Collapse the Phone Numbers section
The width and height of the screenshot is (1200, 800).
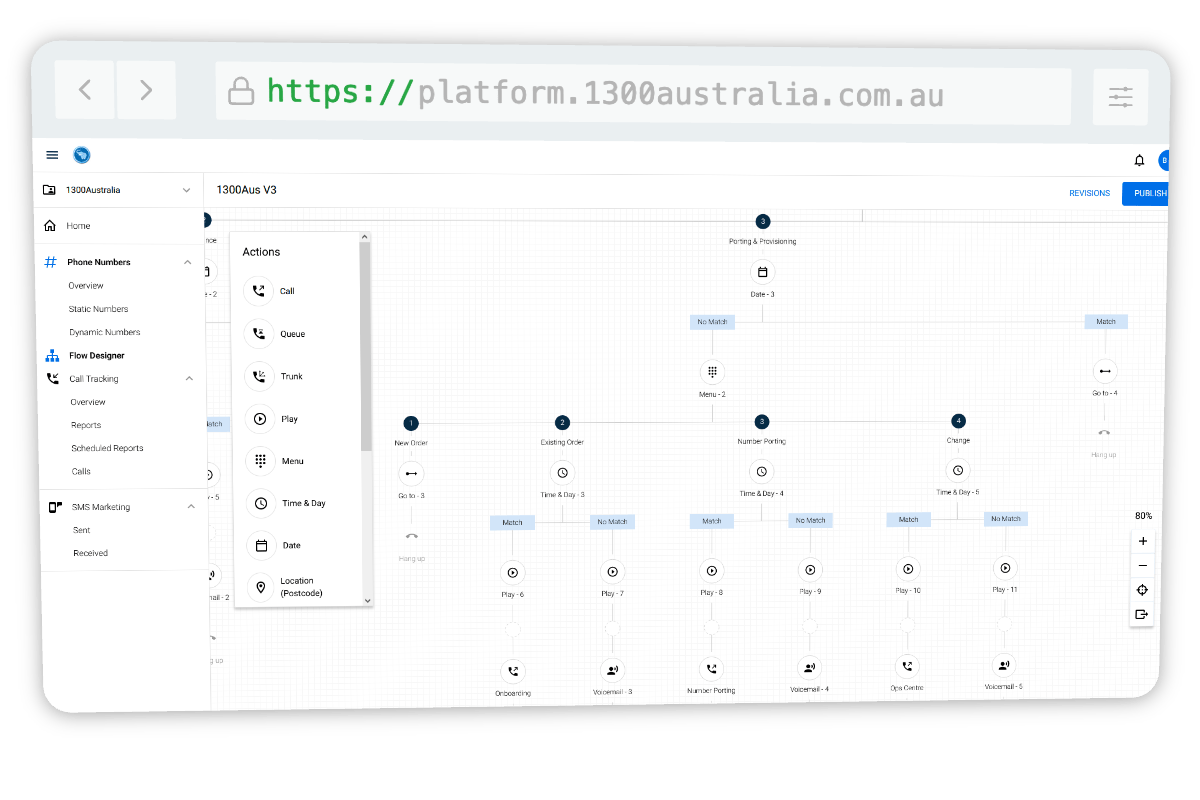click(187, 262)
